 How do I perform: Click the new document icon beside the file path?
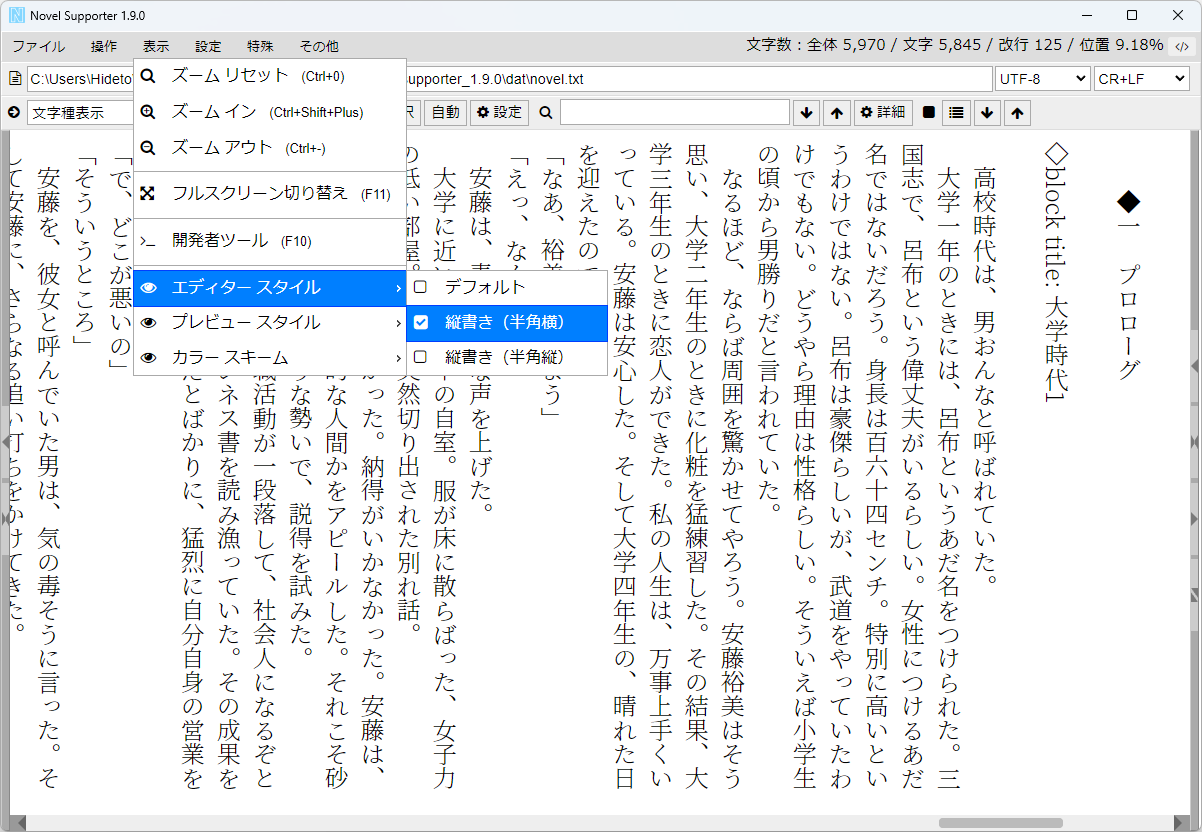(x=16, y=78)
